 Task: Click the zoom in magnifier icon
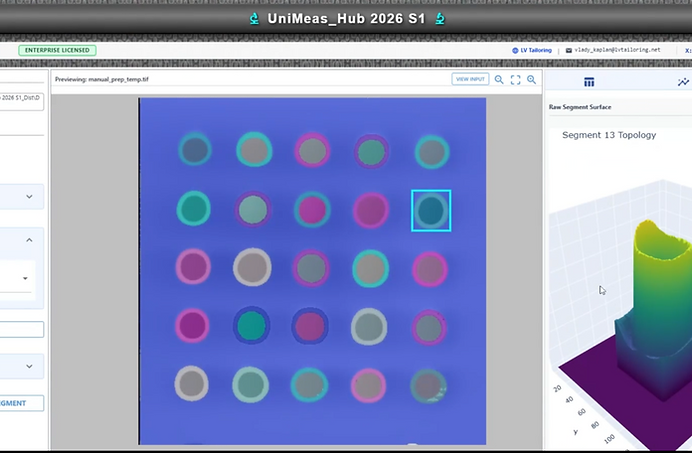click(531, 79)
